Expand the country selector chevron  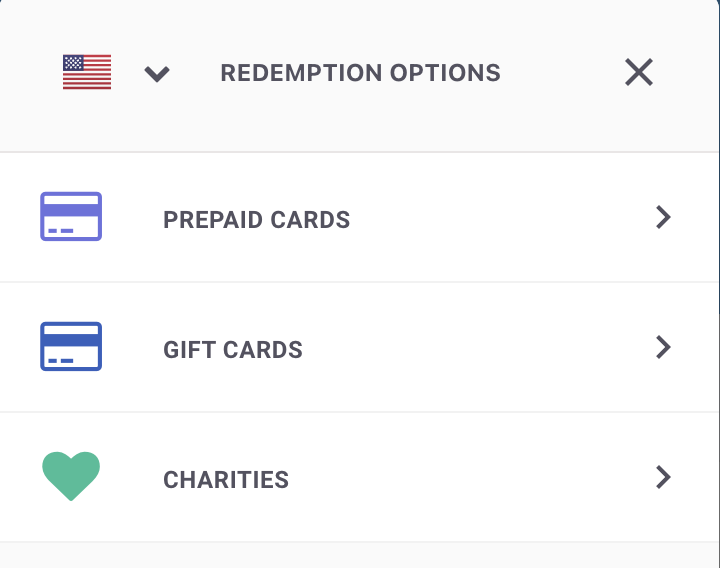click(157, 73)
